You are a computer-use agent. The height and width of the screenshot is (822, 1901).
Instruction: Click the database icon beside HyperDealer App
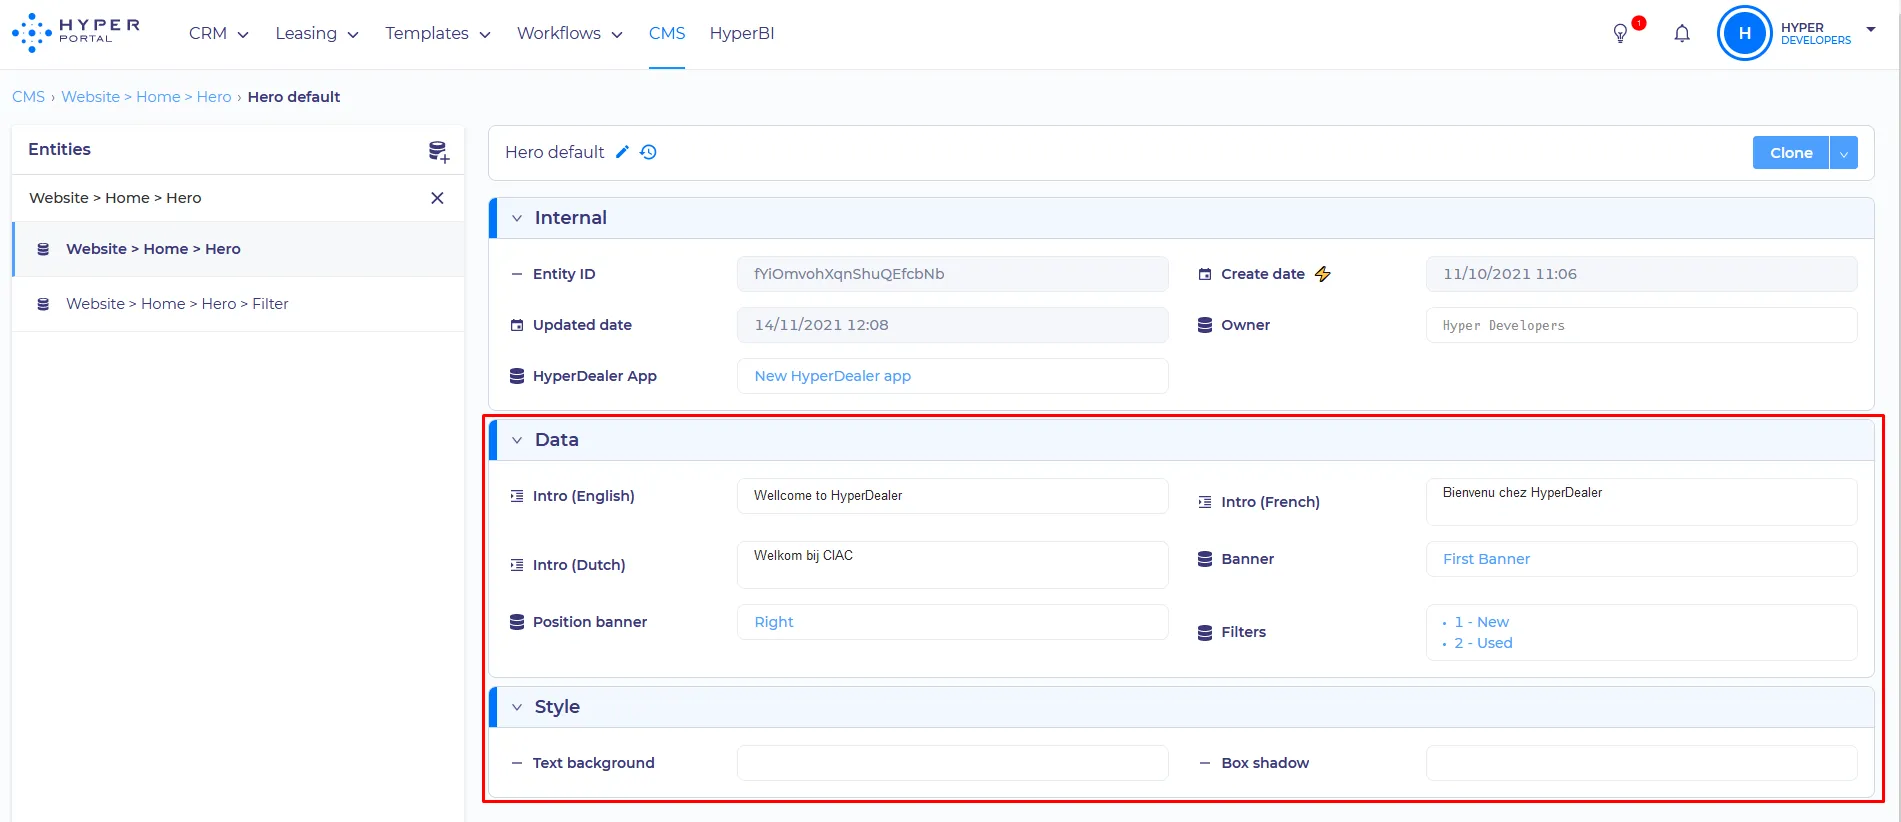(517, 376)
